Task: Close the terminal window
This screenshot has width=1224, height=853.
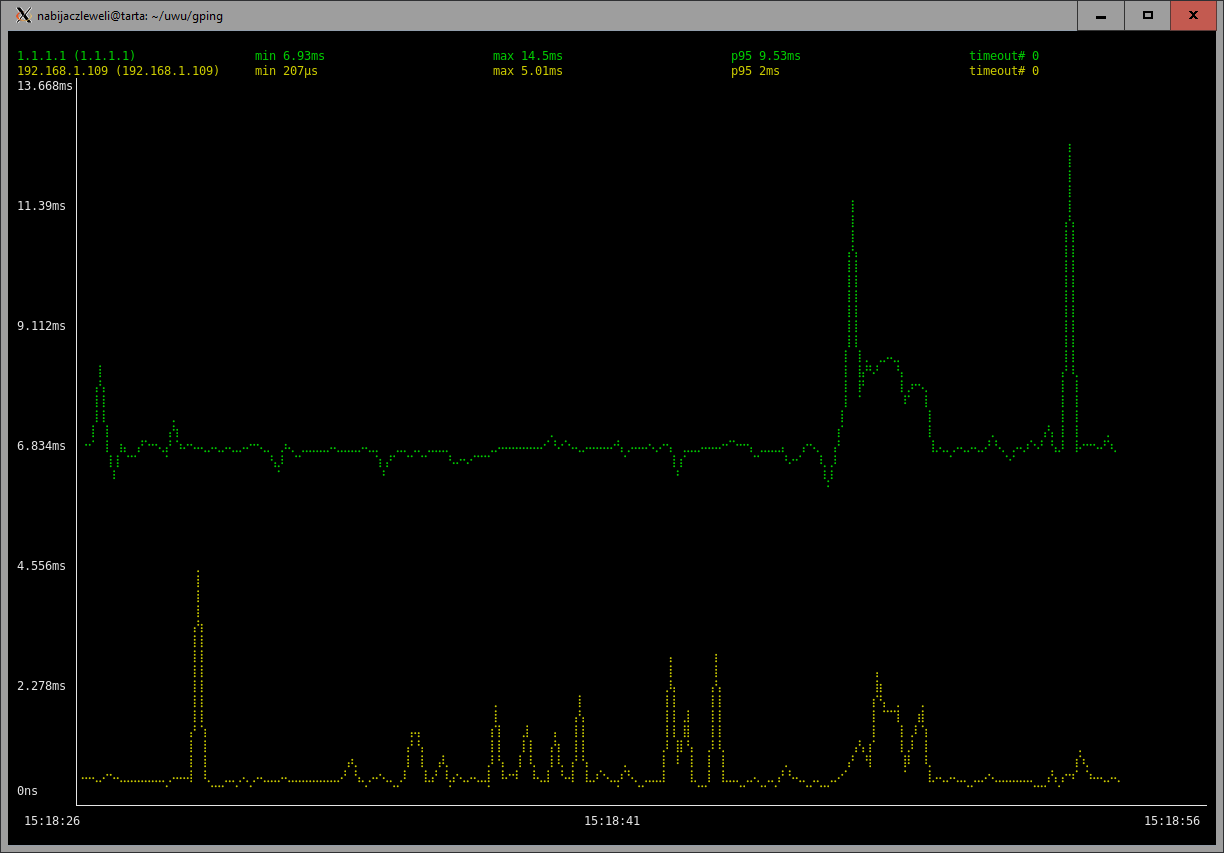Action: (1193, 15)
